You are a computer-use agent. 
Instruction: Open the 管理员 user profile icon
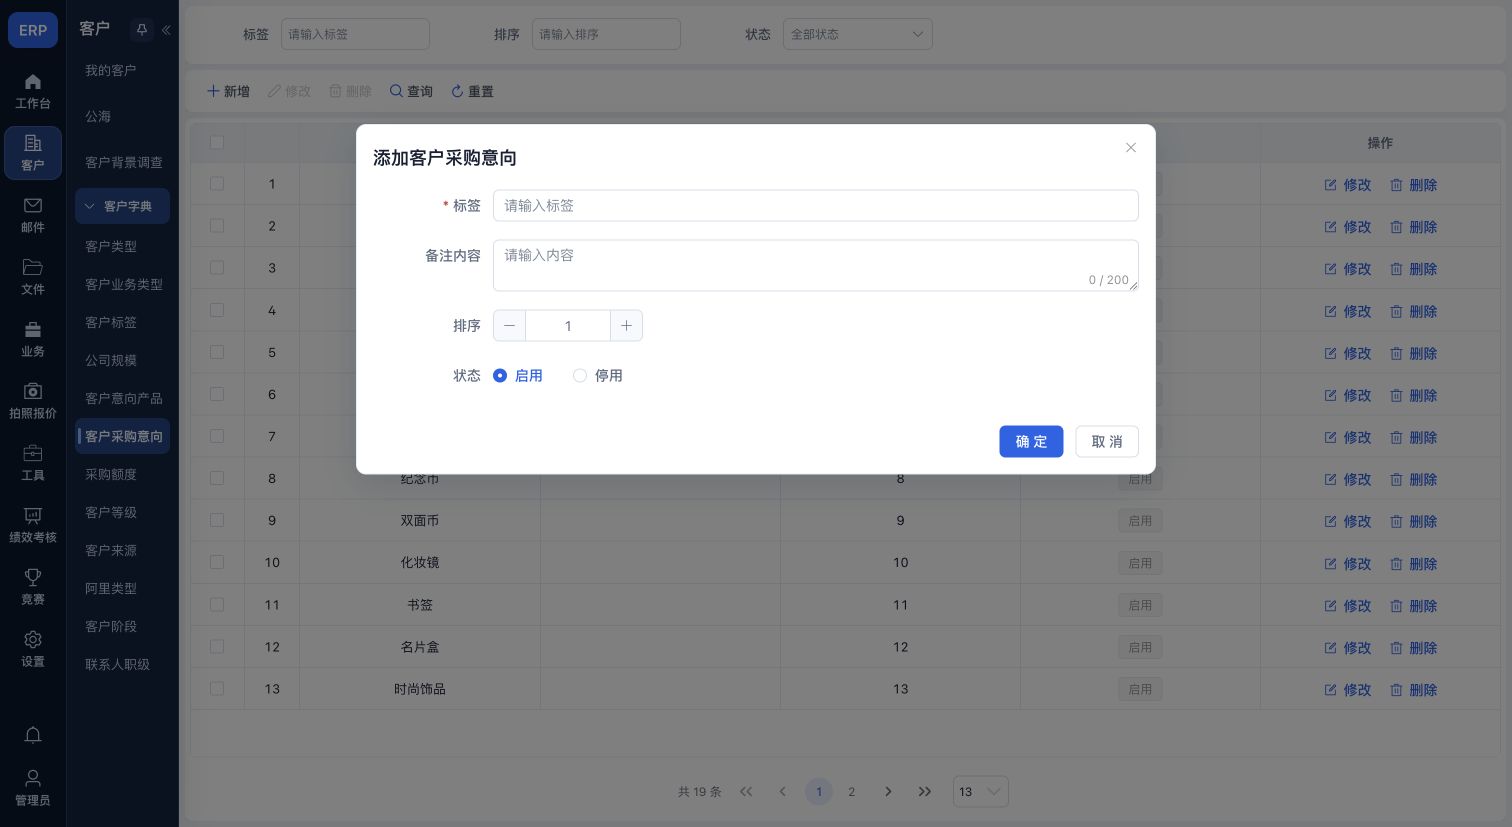33,777
